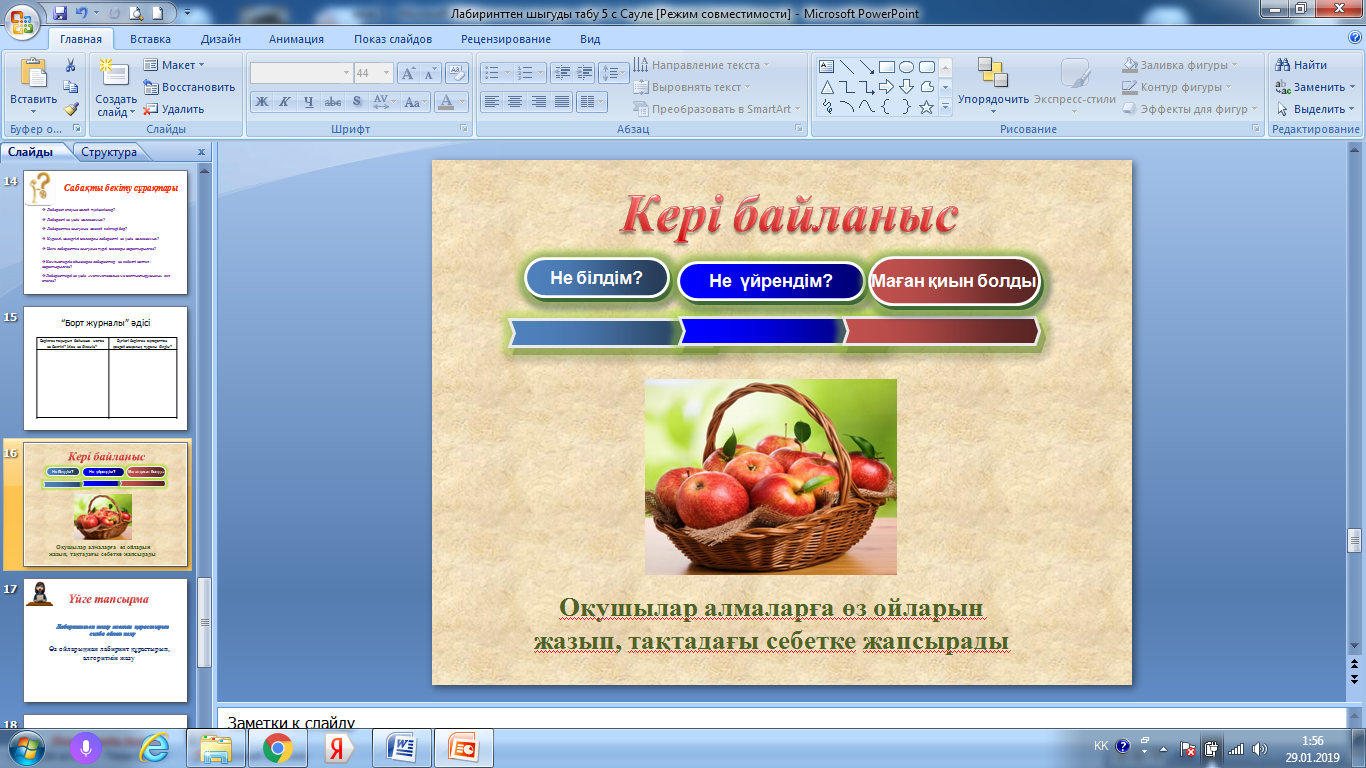The height and width of the screenshot is (768, 1366).
Task: Choose the isosceles triangle shape
Action: [x=827, y=87]
